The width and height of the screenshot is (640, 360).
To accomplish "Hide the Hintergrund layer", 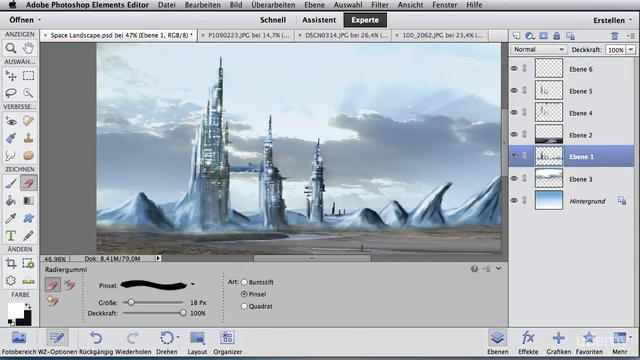I will (514, 200).
